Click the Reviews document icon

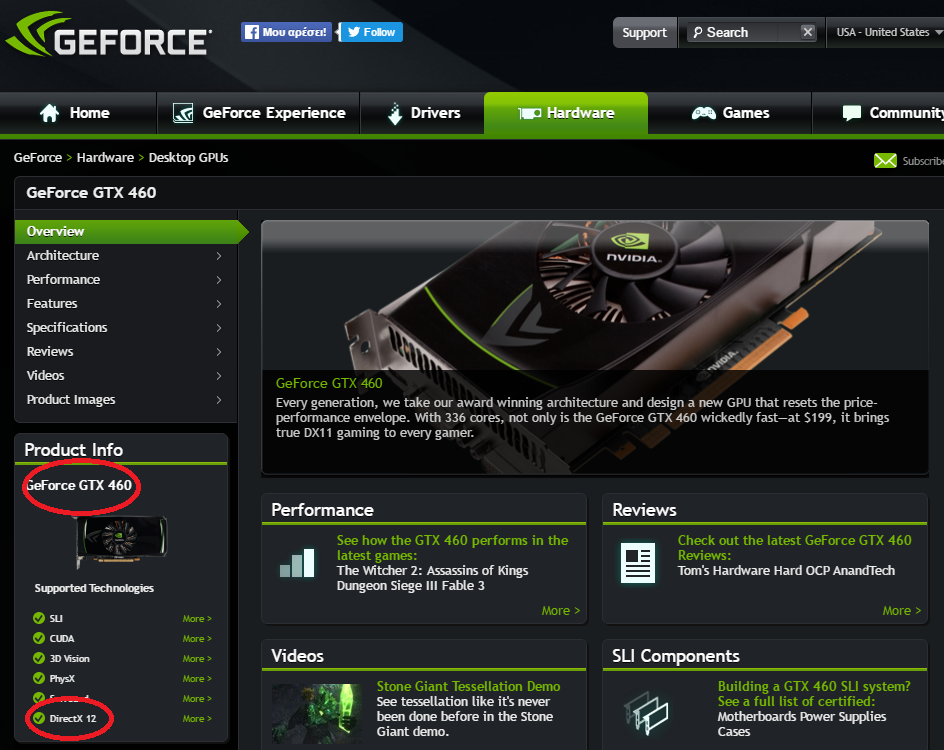[x=638, y=563]
